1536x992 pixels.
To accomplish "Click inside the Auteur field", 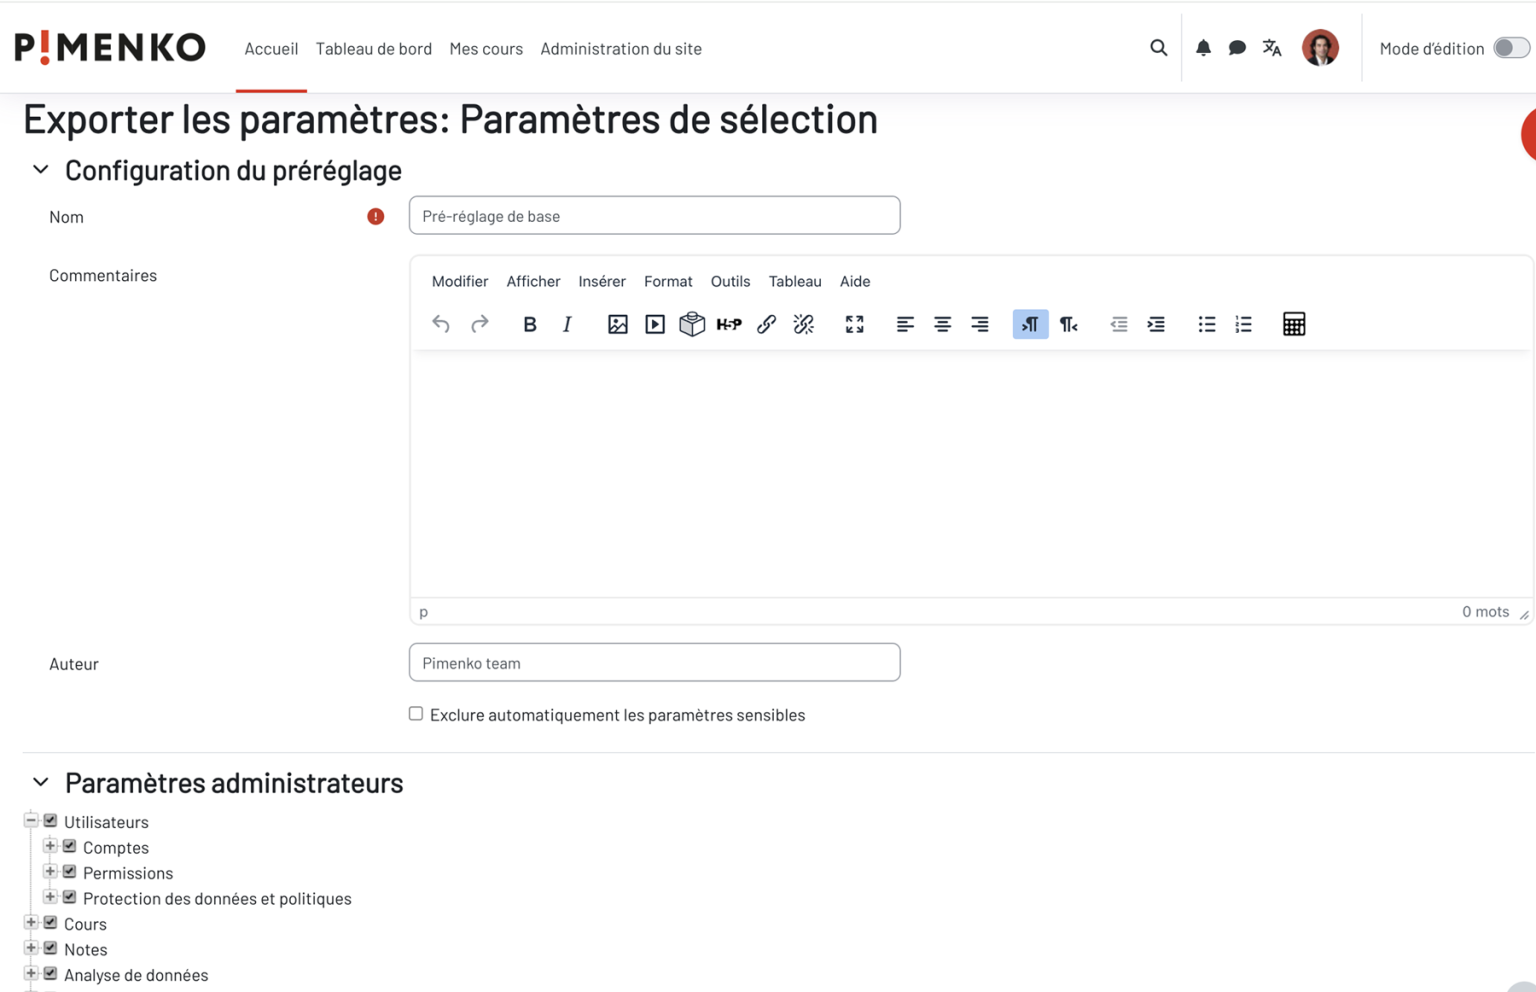I will point(654,662).
